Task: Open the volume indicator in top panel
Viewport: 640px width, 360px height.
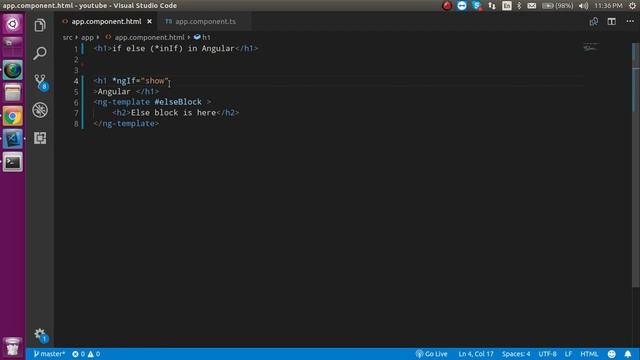Action: tap(583, 6)
